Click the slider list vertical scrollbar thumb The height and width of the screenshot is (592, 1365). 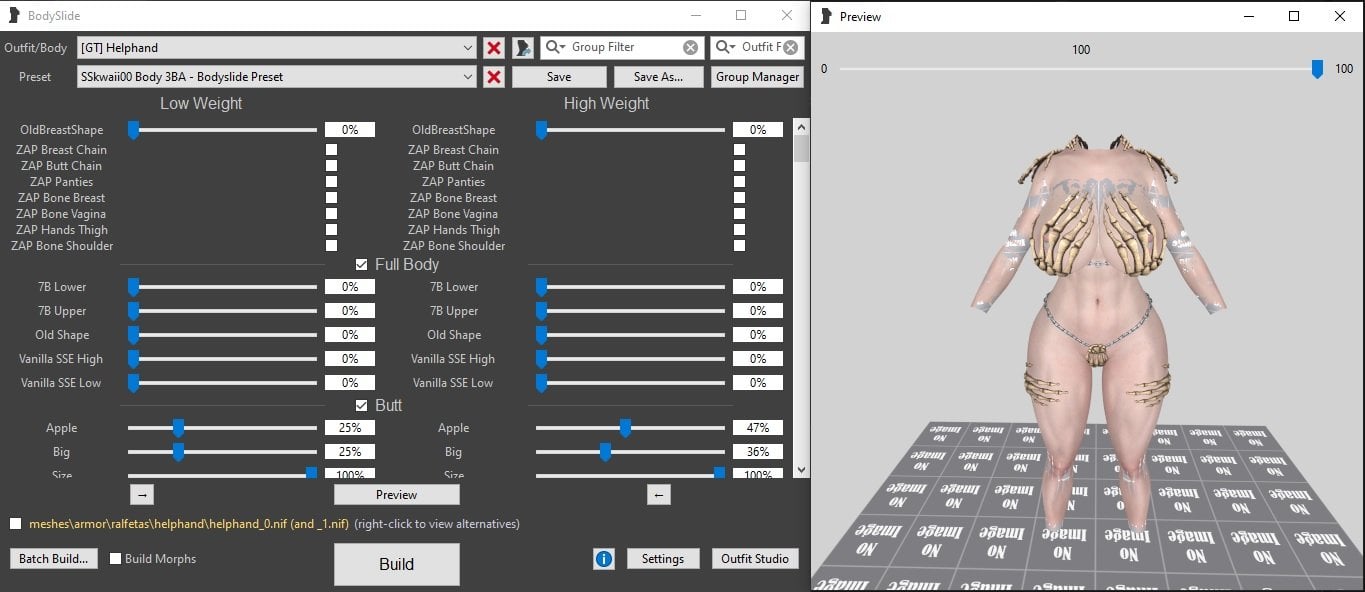point(801,148)
